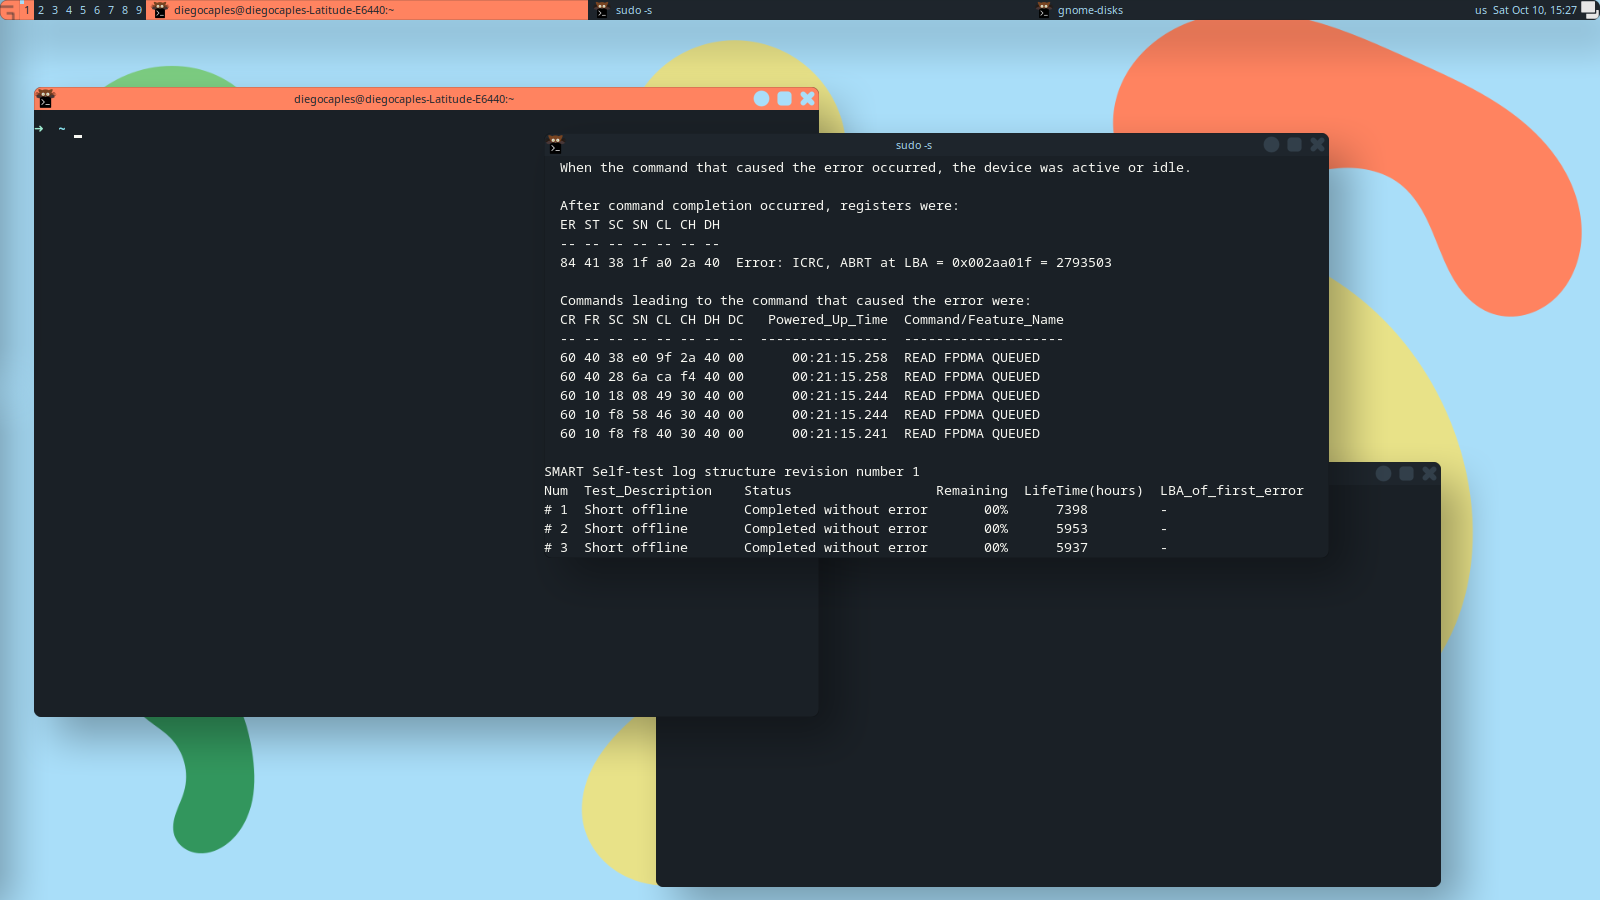The width and height of the screenshot is (1600, 900).
Task: Click the timestamp '00:21:15.241'
Action: tap(840, 434)
